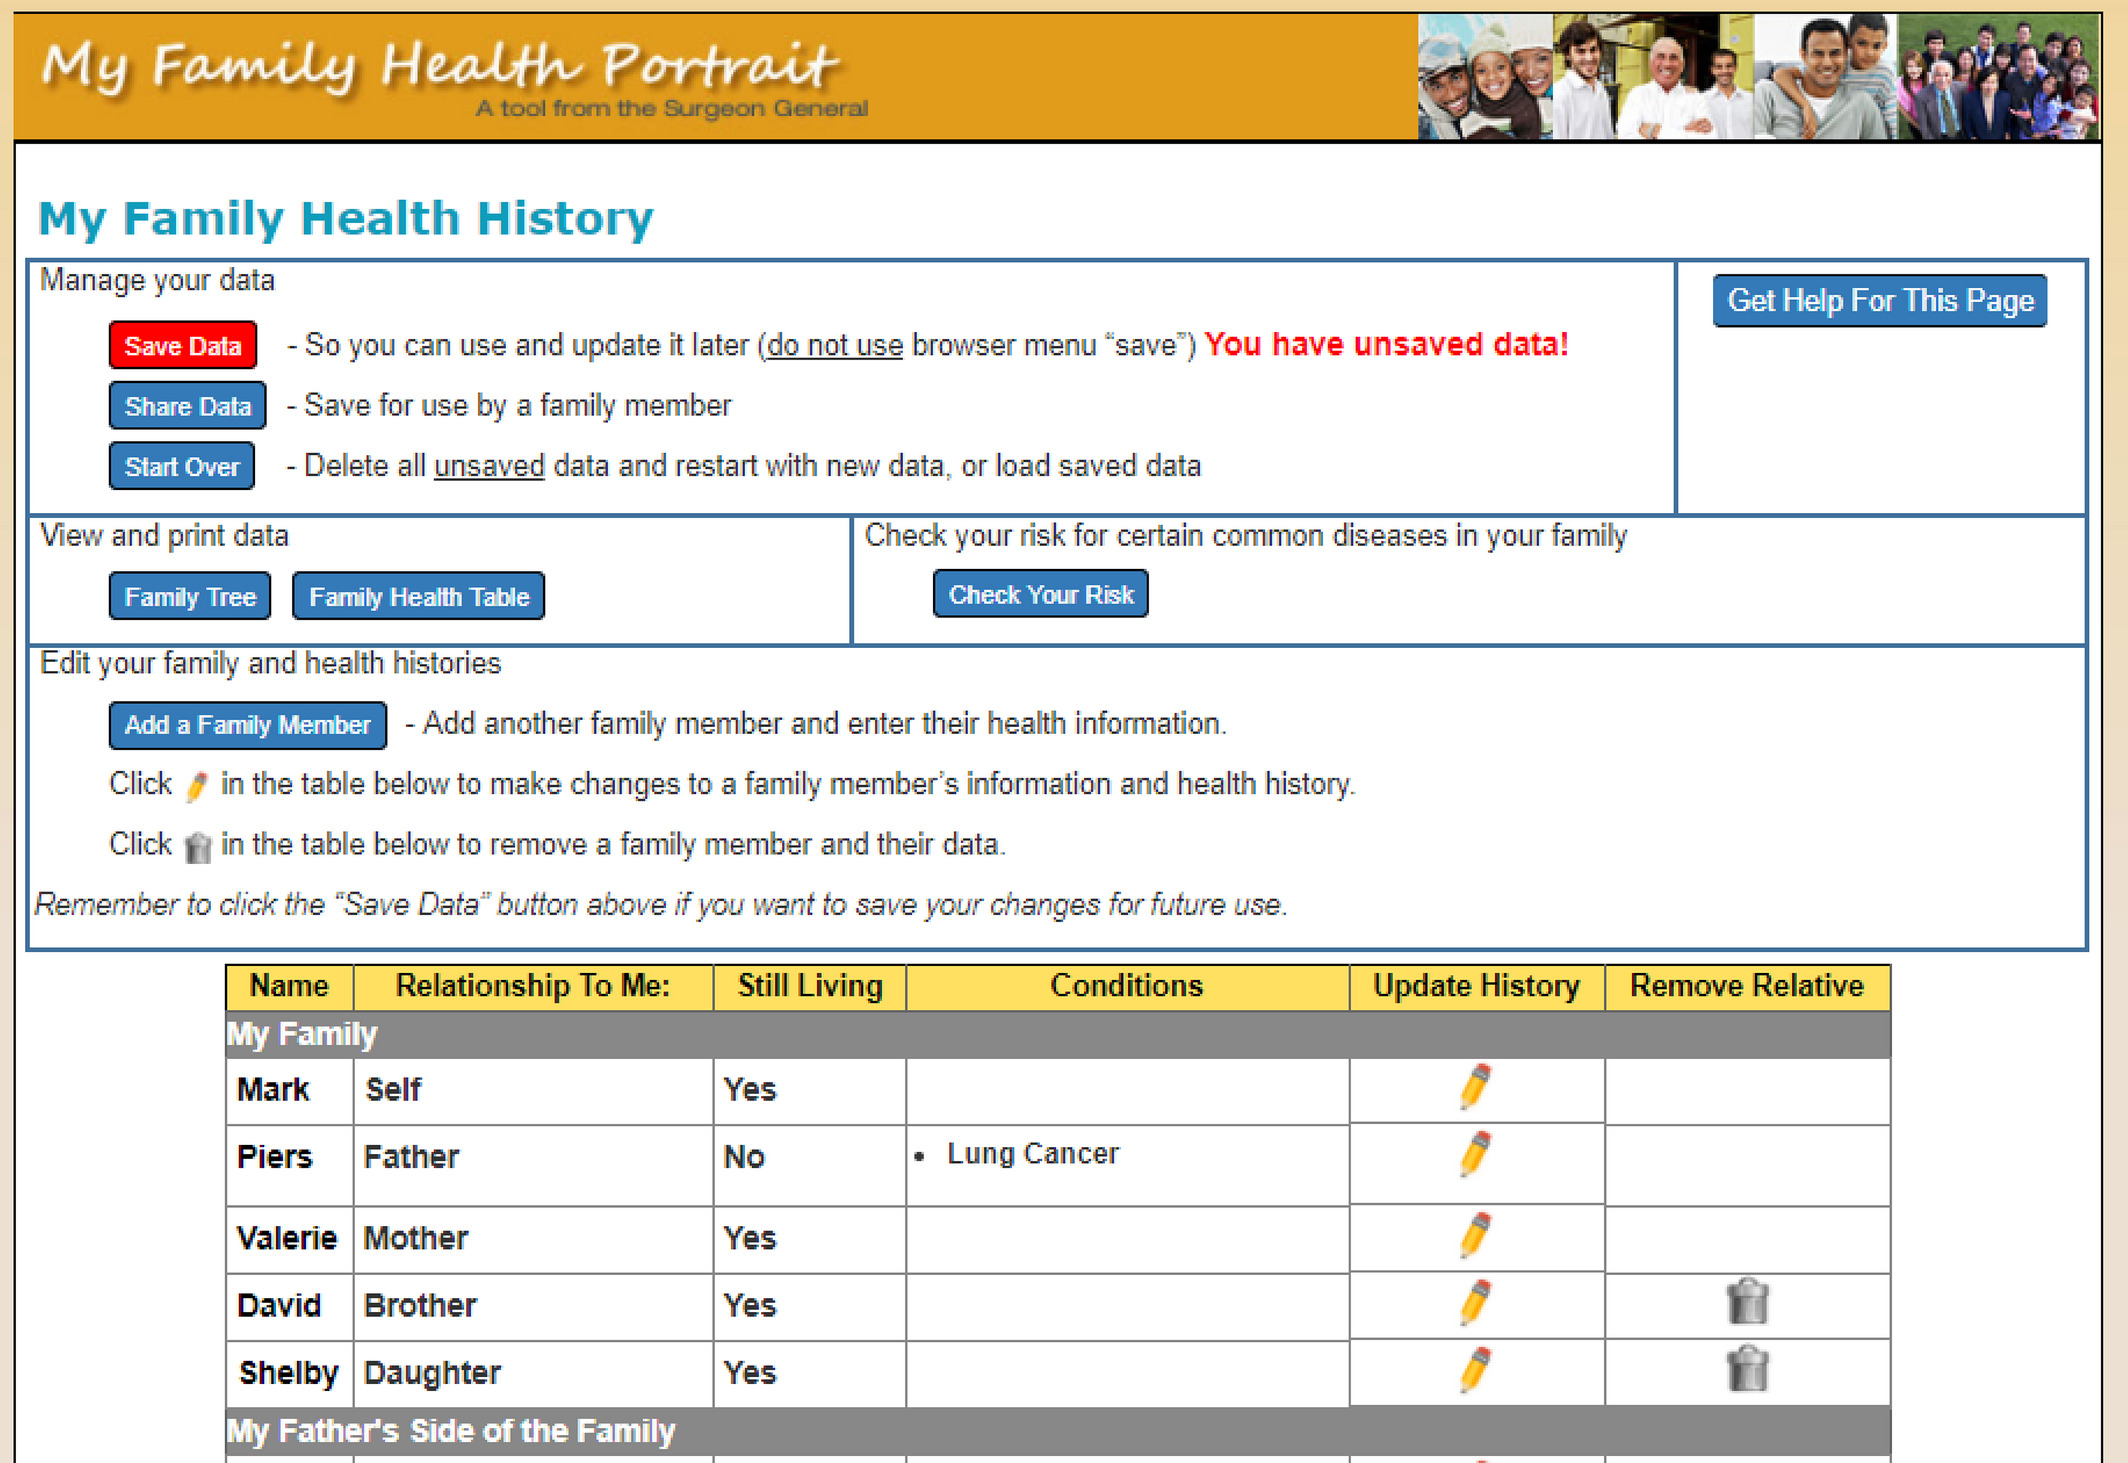Click the name Shelby in the table
The height and width of the screenshot is (1463, 2128).
(289, 1373)
